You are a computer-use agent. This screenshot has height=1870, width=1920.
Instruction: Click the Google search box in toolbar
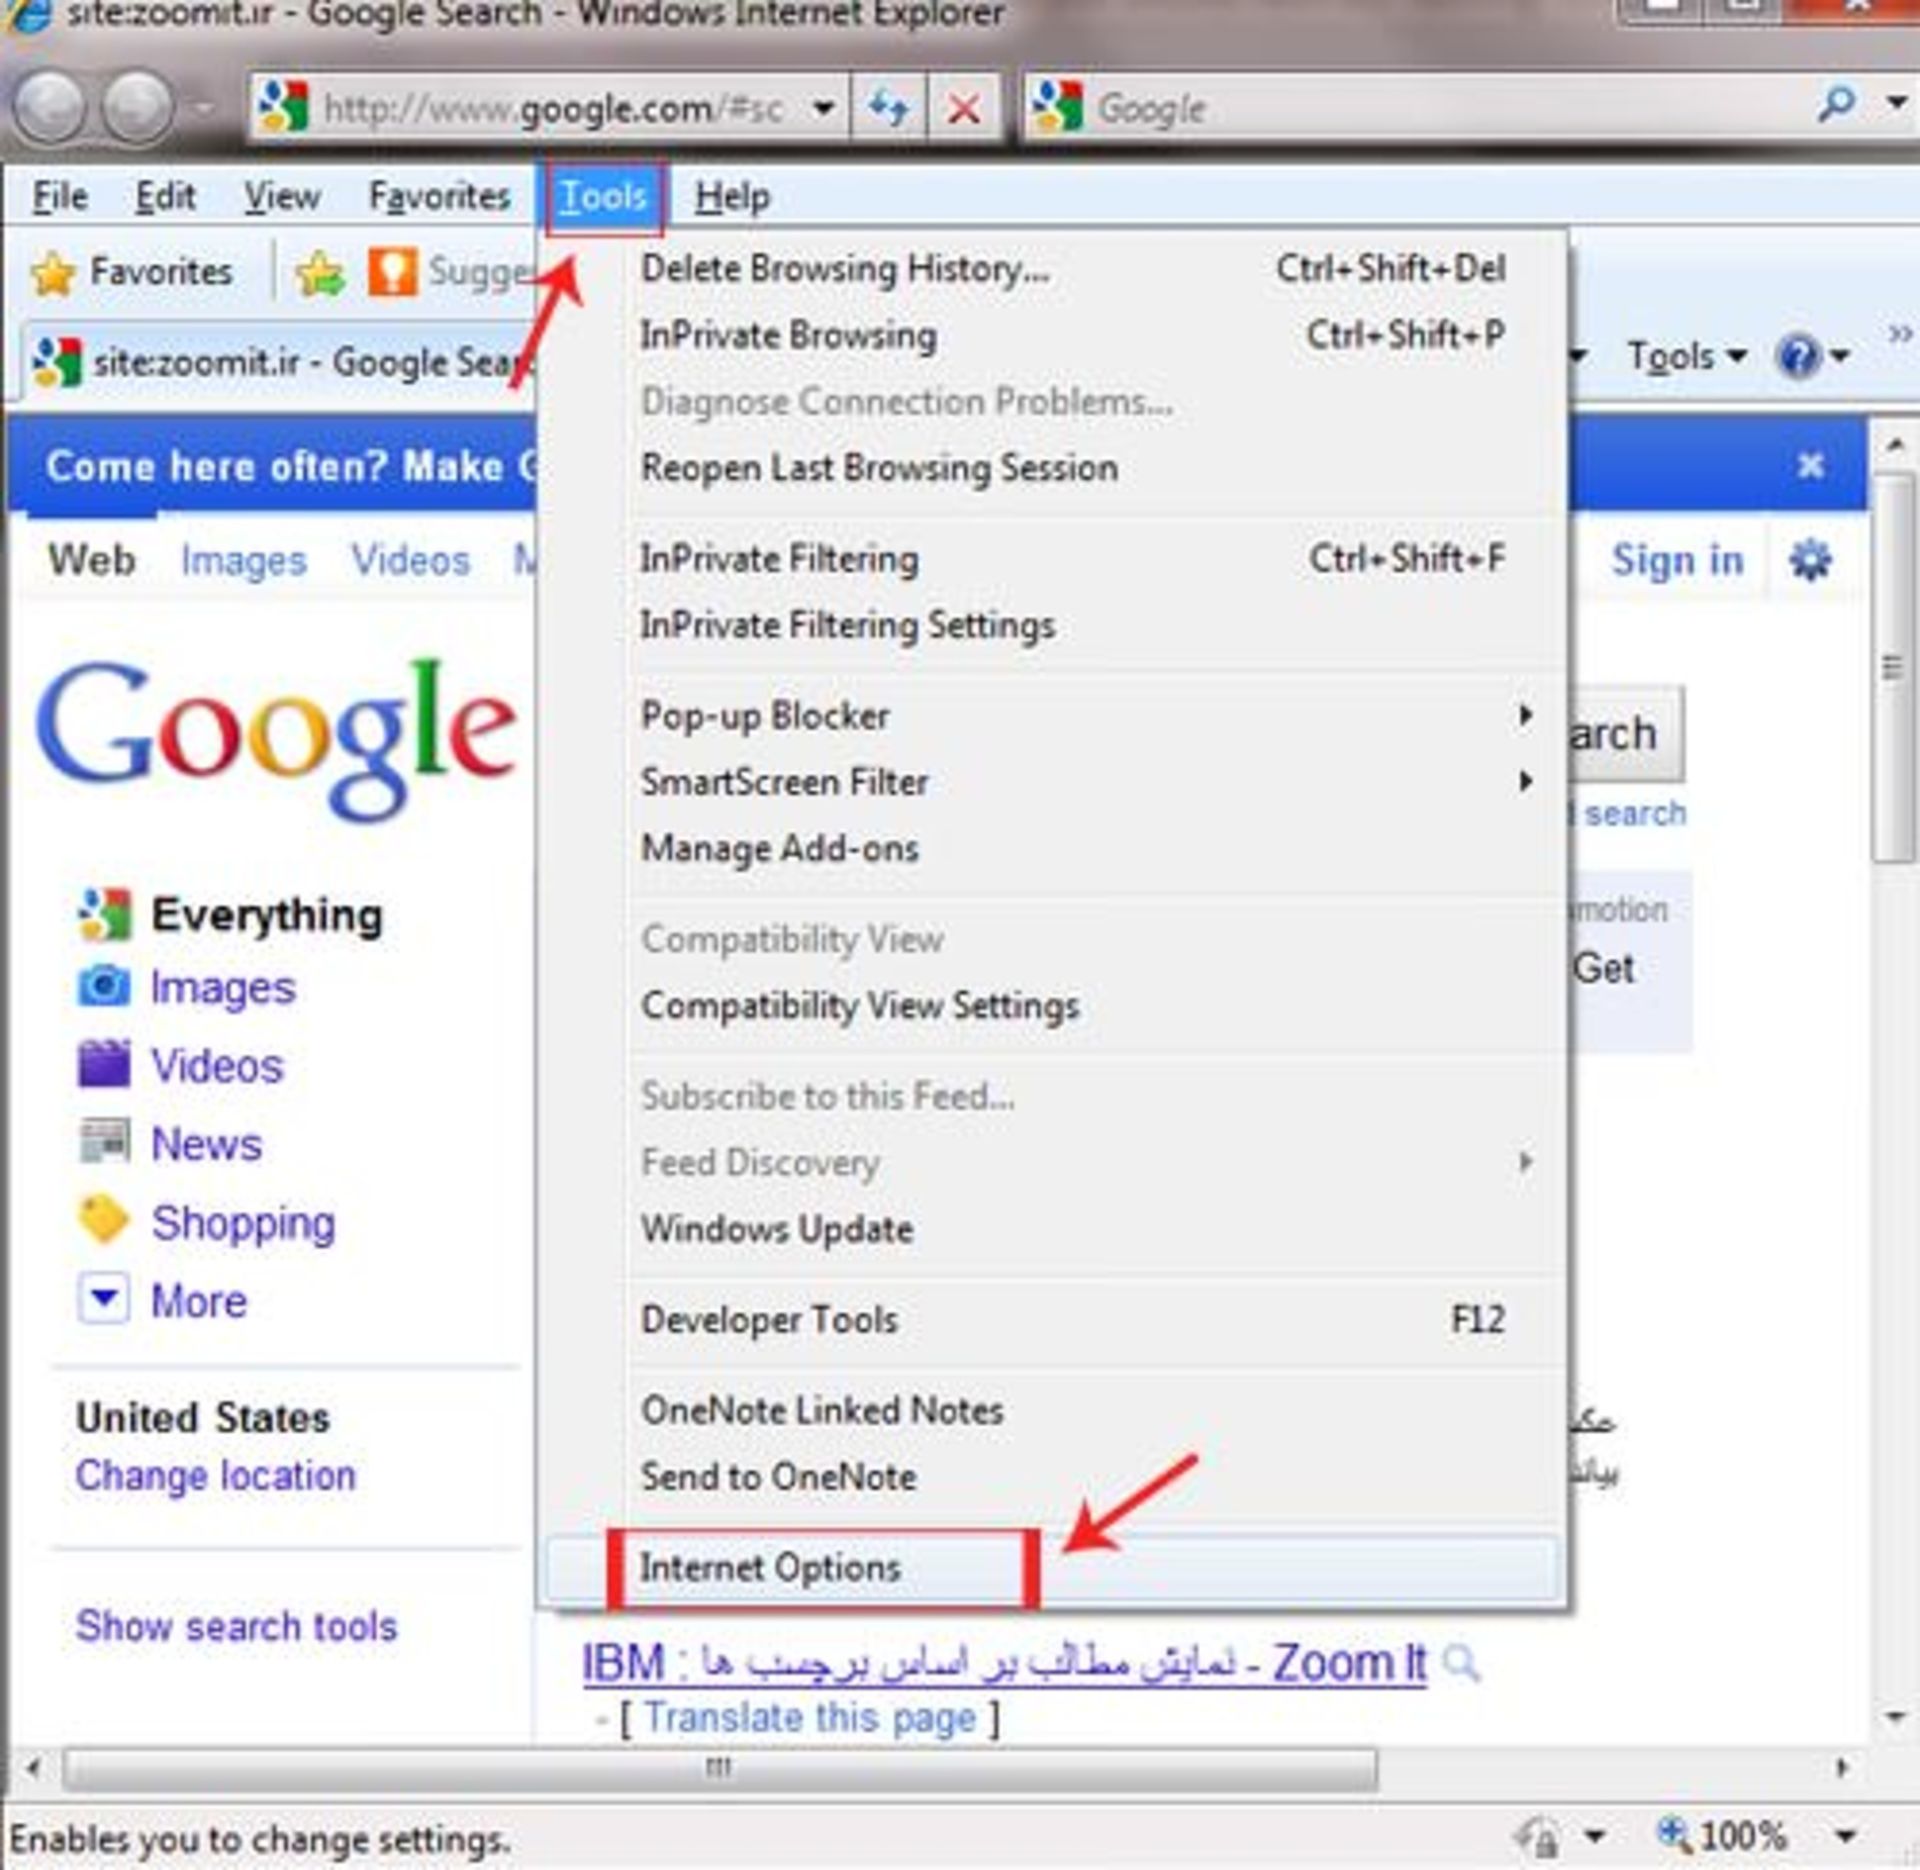(1420, 107)
